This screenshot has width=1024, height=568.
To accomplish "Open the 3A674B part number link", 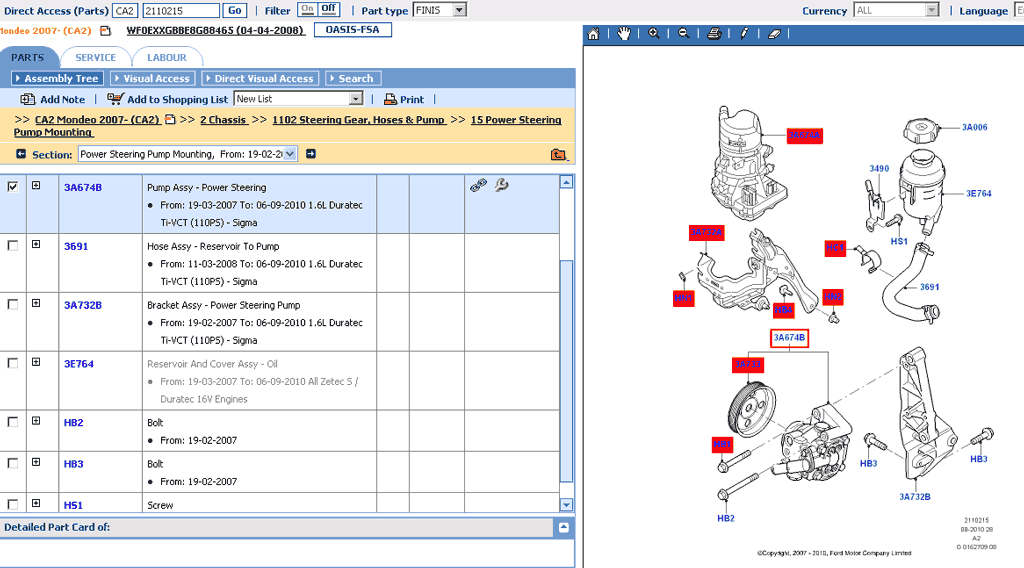I will coord(83,187).
